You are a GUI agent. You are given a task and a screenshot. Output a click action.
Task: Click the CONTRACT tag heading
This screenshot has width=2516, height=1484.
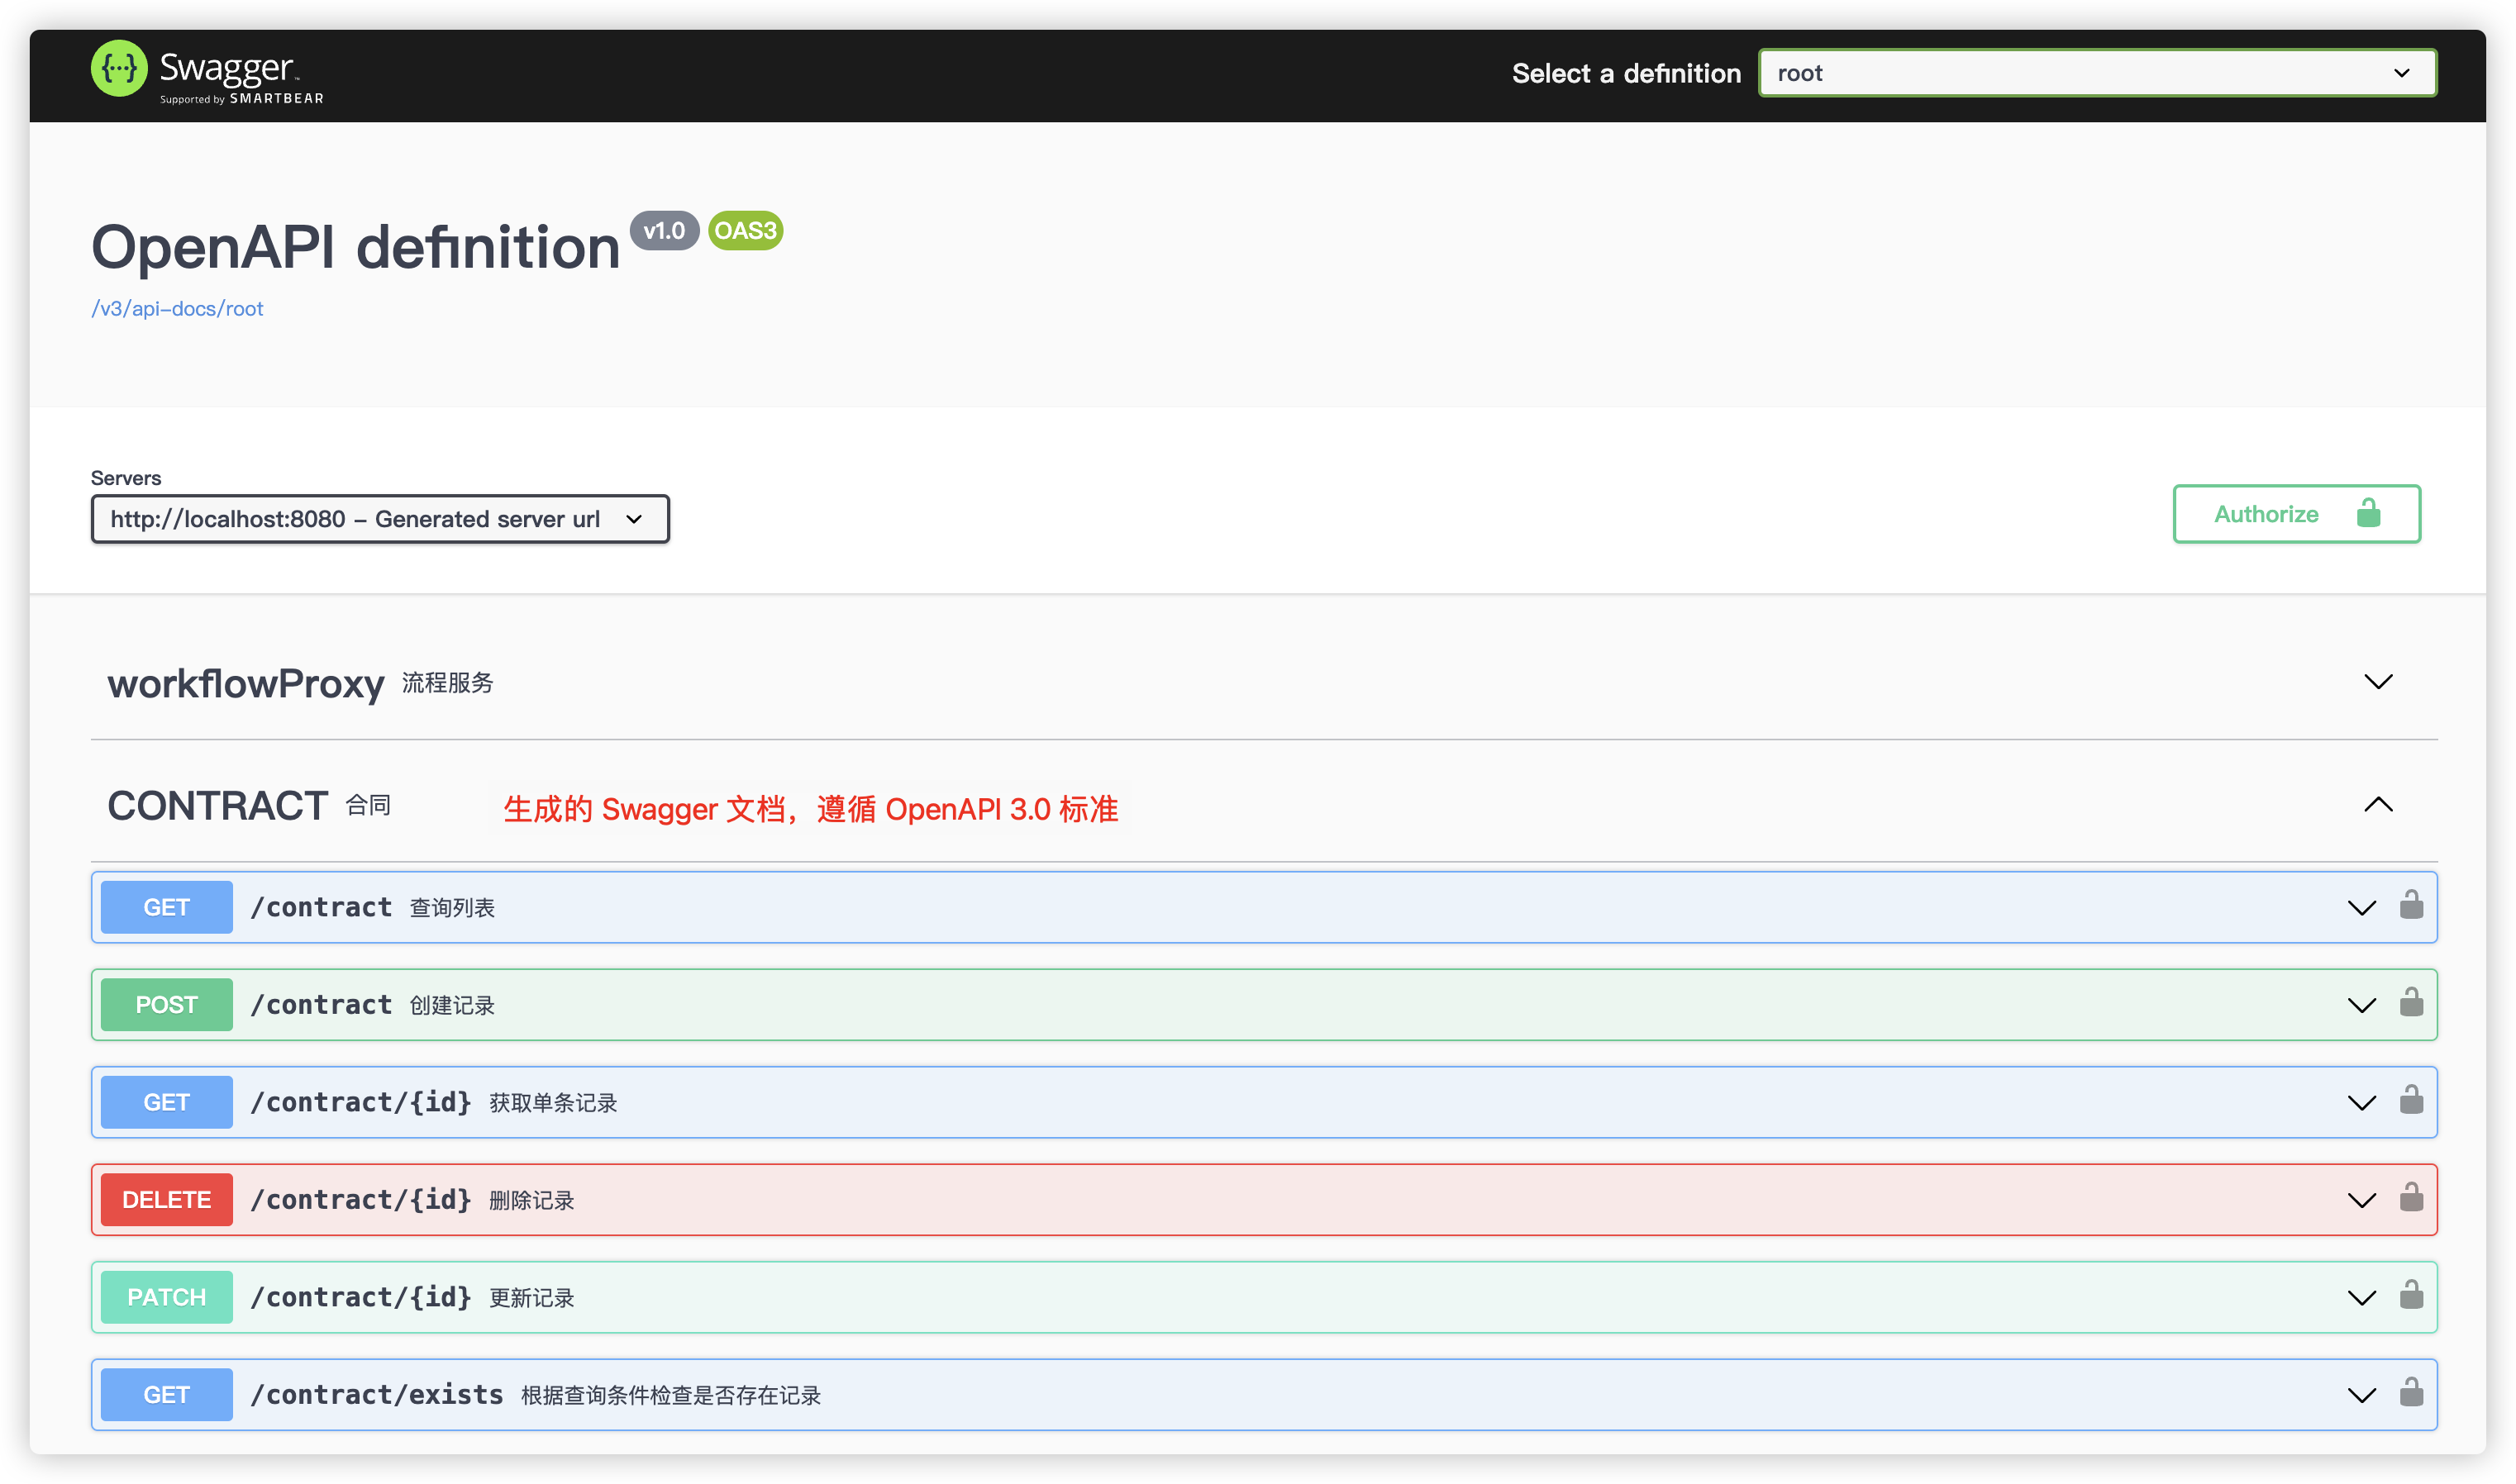pos(217,806)
